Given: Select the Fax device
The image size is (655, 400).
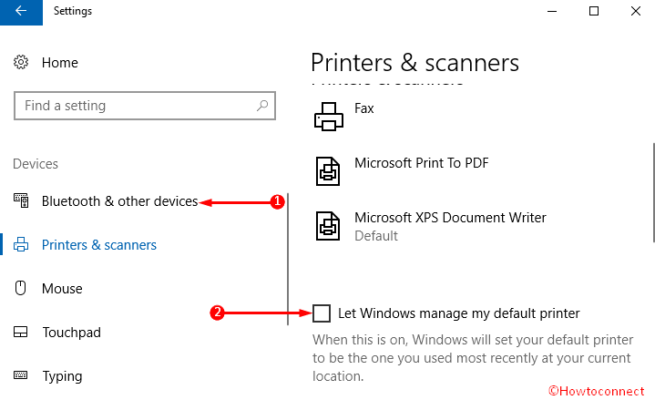Looking at the screenshot, I should click(364, 109).
